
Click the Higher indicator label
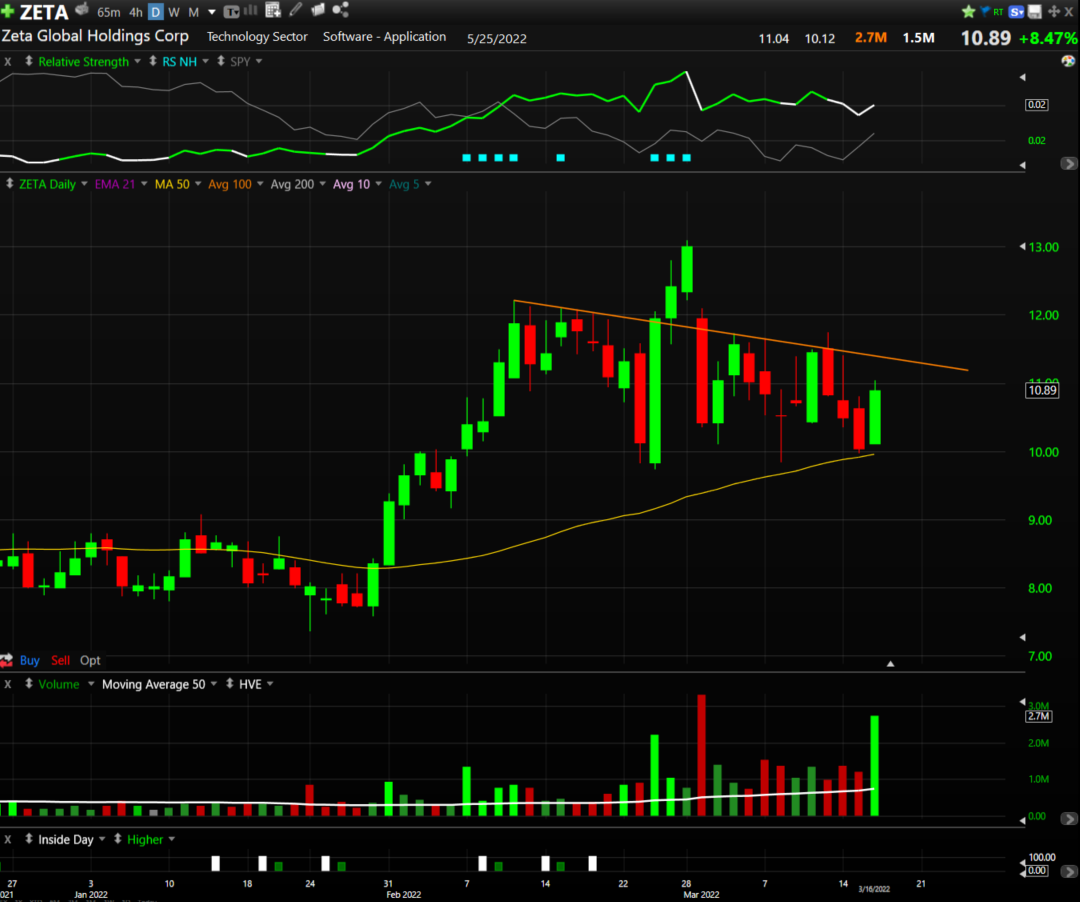coord(145,839)
